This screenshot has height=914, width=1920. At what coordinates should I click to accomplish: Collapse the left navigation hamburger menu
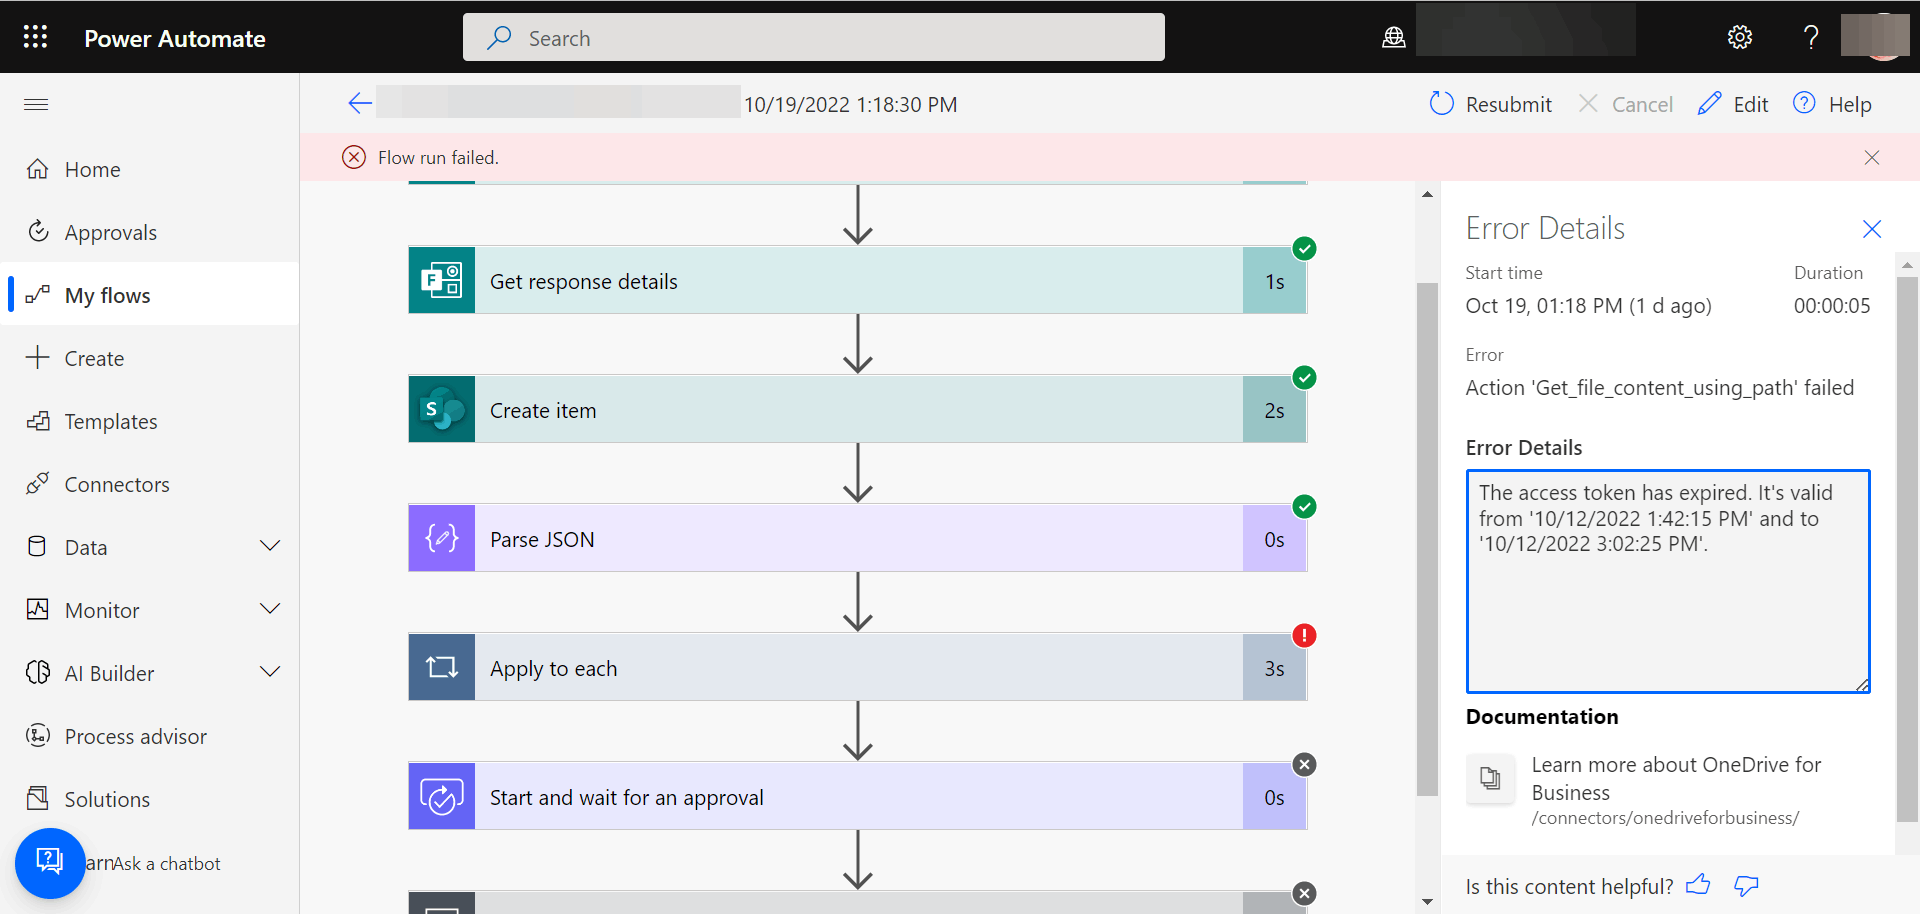click(x=36, y=104)
